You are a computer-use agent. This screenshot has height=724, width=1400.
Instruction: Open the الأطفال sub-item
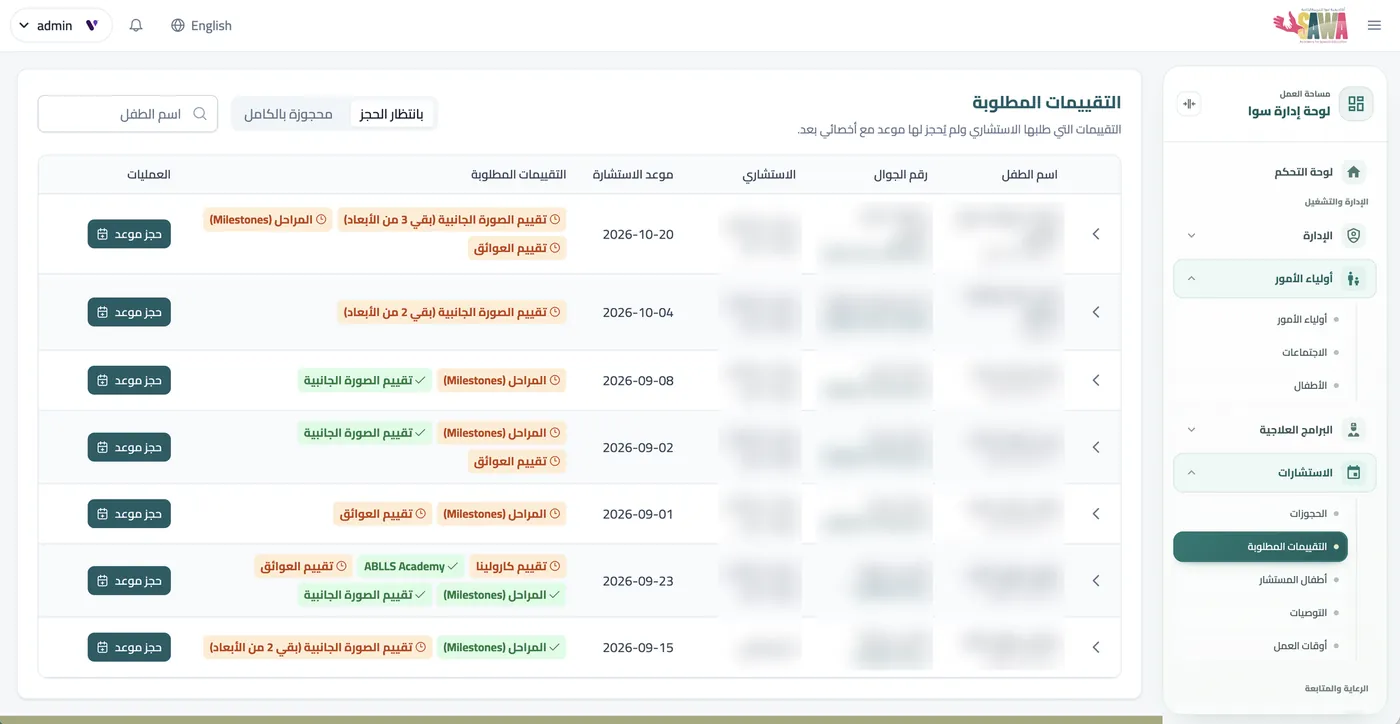coord(1310,386)
